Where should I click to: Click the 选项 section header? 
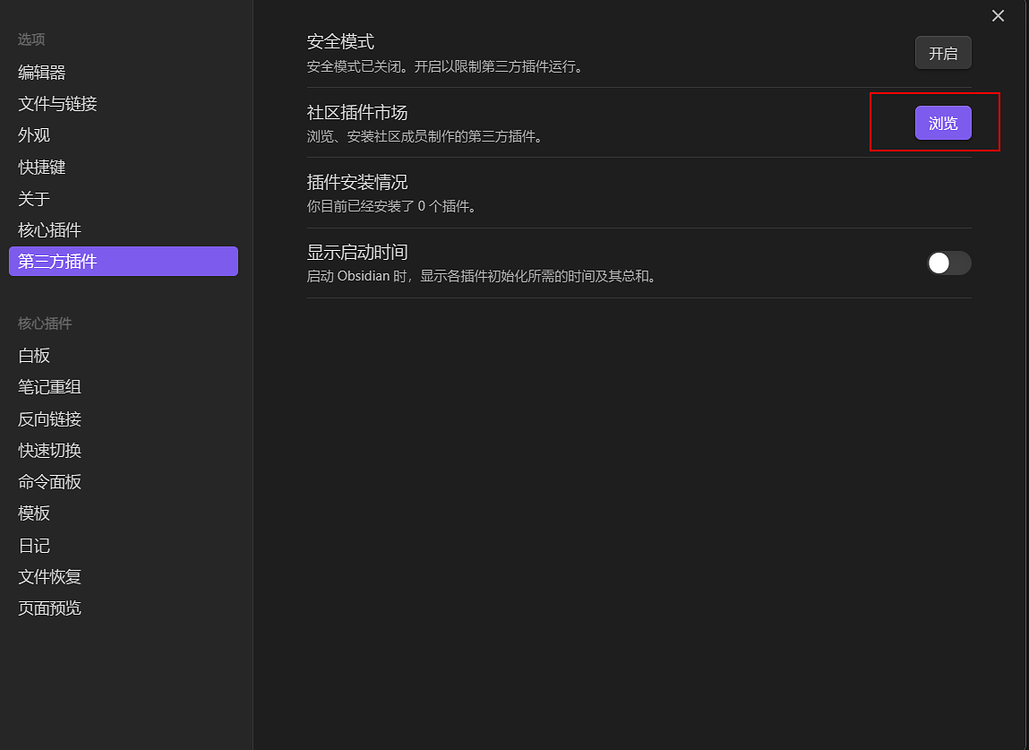coord(32,39)
